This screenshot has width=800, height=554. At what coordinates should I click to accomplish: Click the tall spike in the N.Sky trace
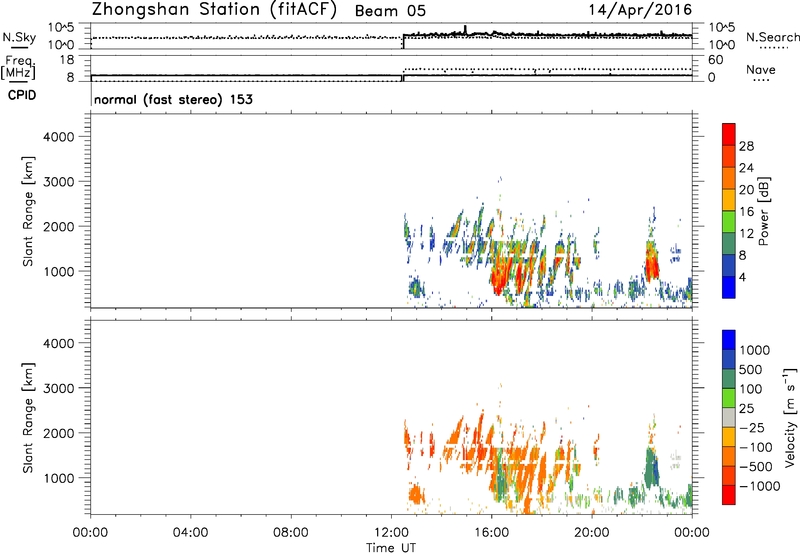[x=465, y=30]
